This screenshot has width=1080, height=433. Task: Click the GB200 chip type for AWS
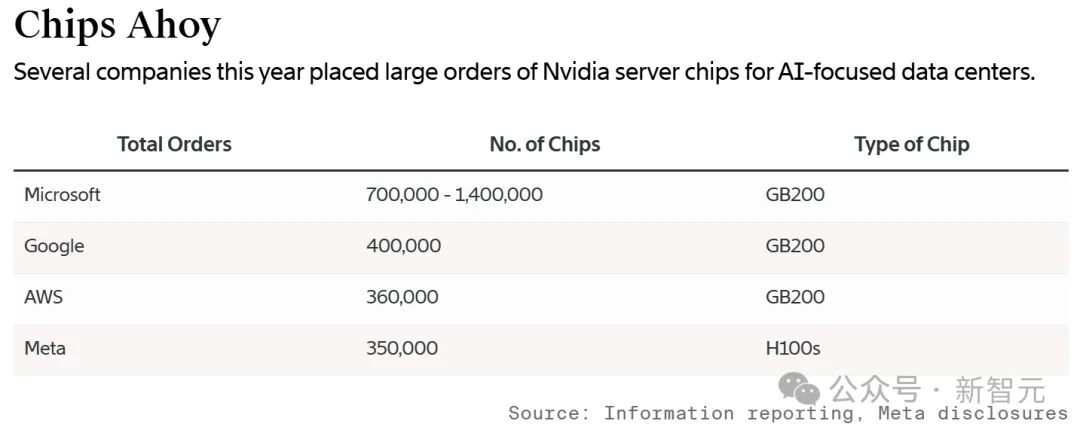795,297
